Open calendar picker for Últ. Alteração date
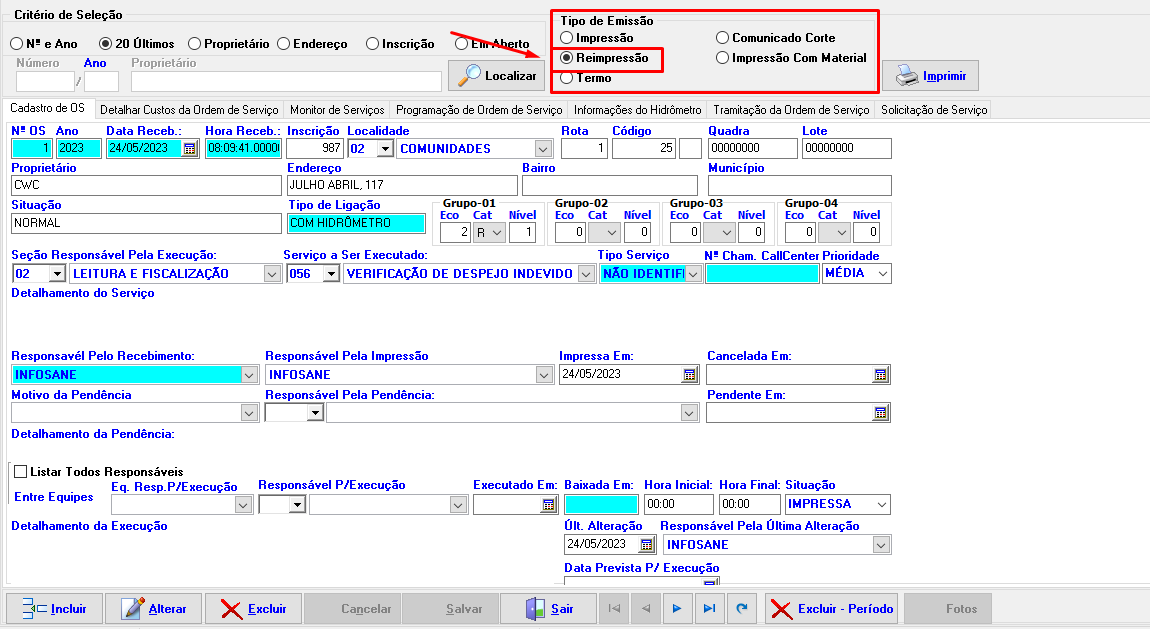The width and height of the screenshot is (1150, 629). point(646,545)
